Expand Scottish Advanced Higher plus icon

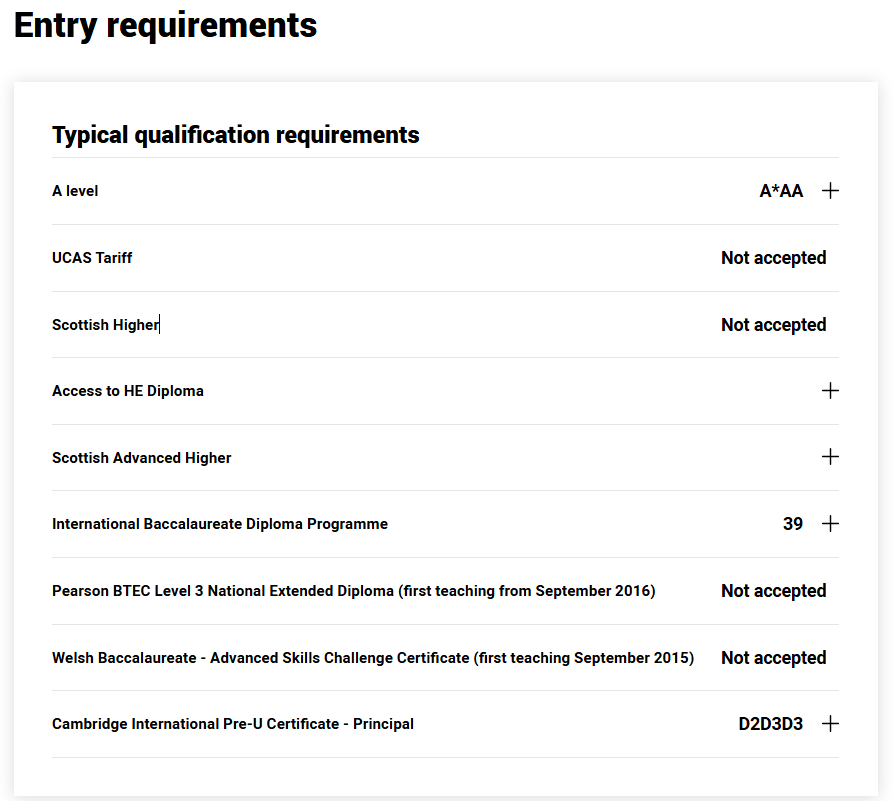(830, 457)
